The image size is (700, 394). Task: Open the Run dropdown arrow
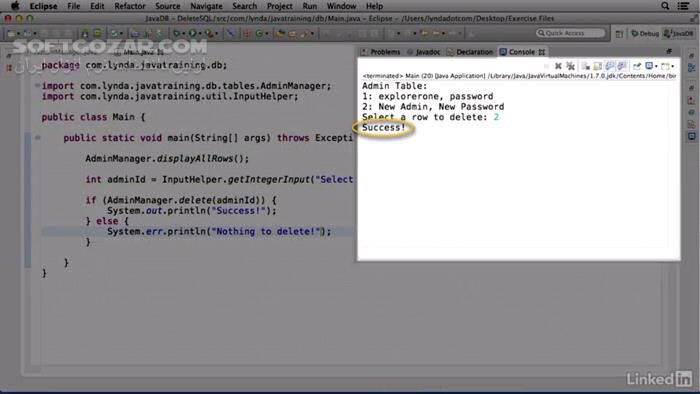[200, 34]
